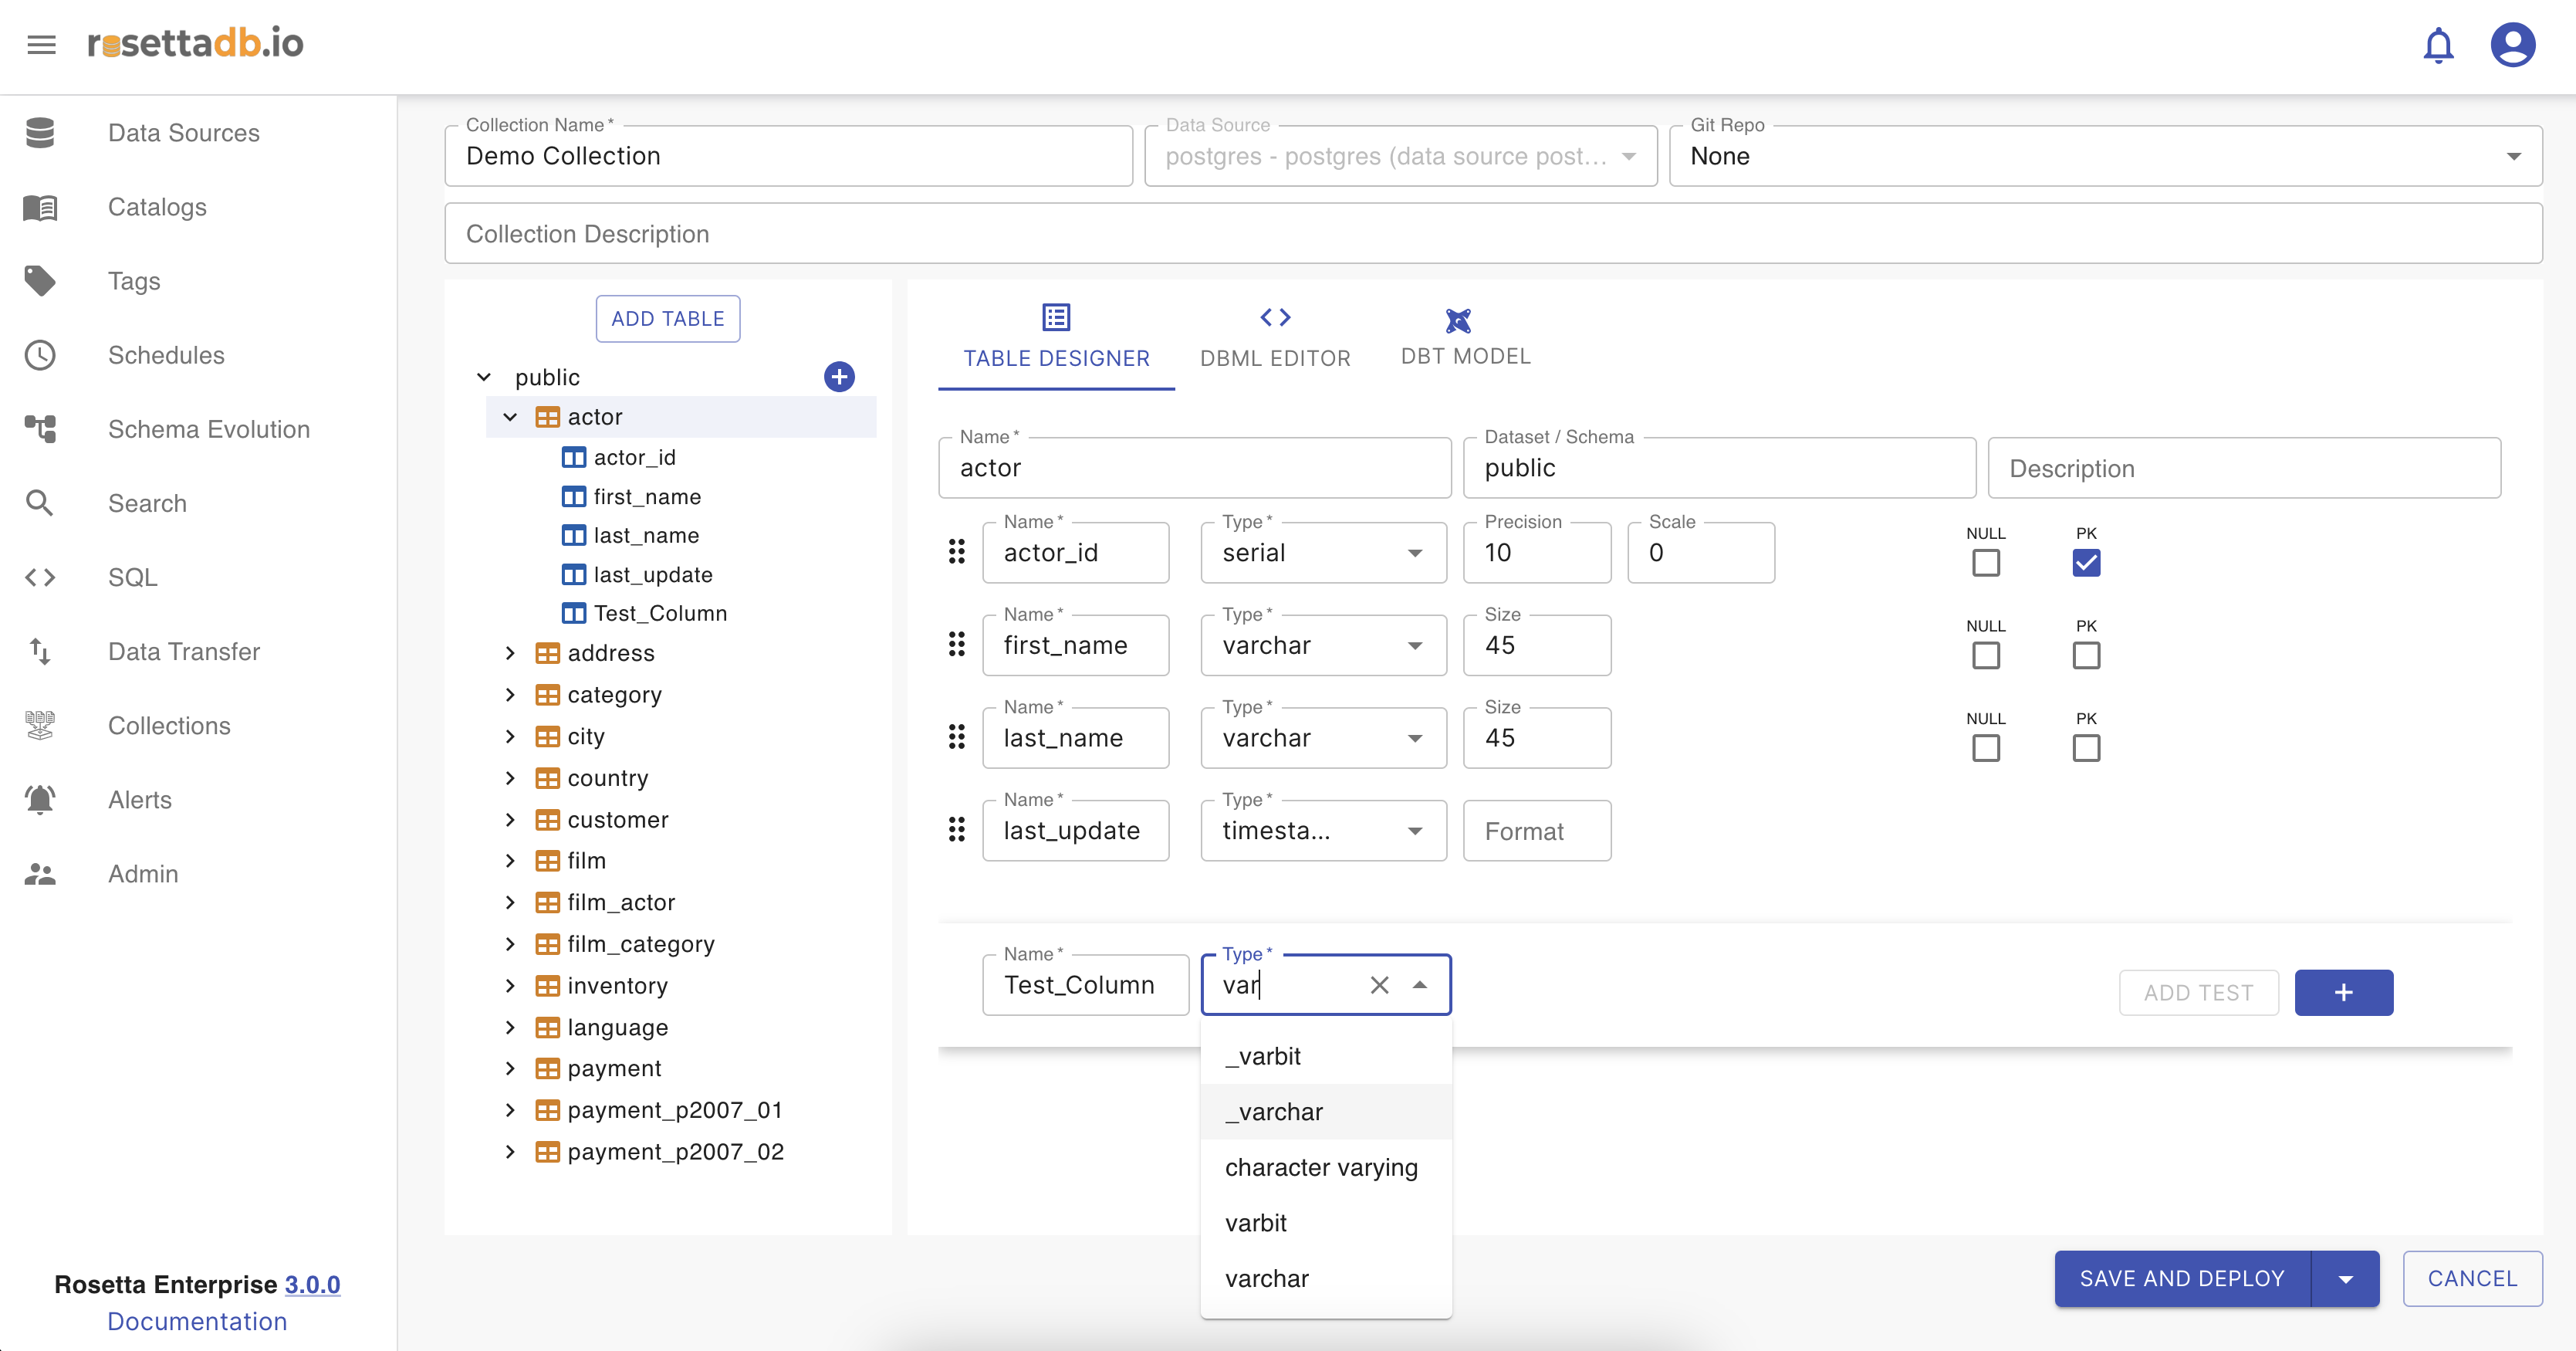Click the ADD TABLE button
Screen dimensions: 2576x1351
point(667,319)
